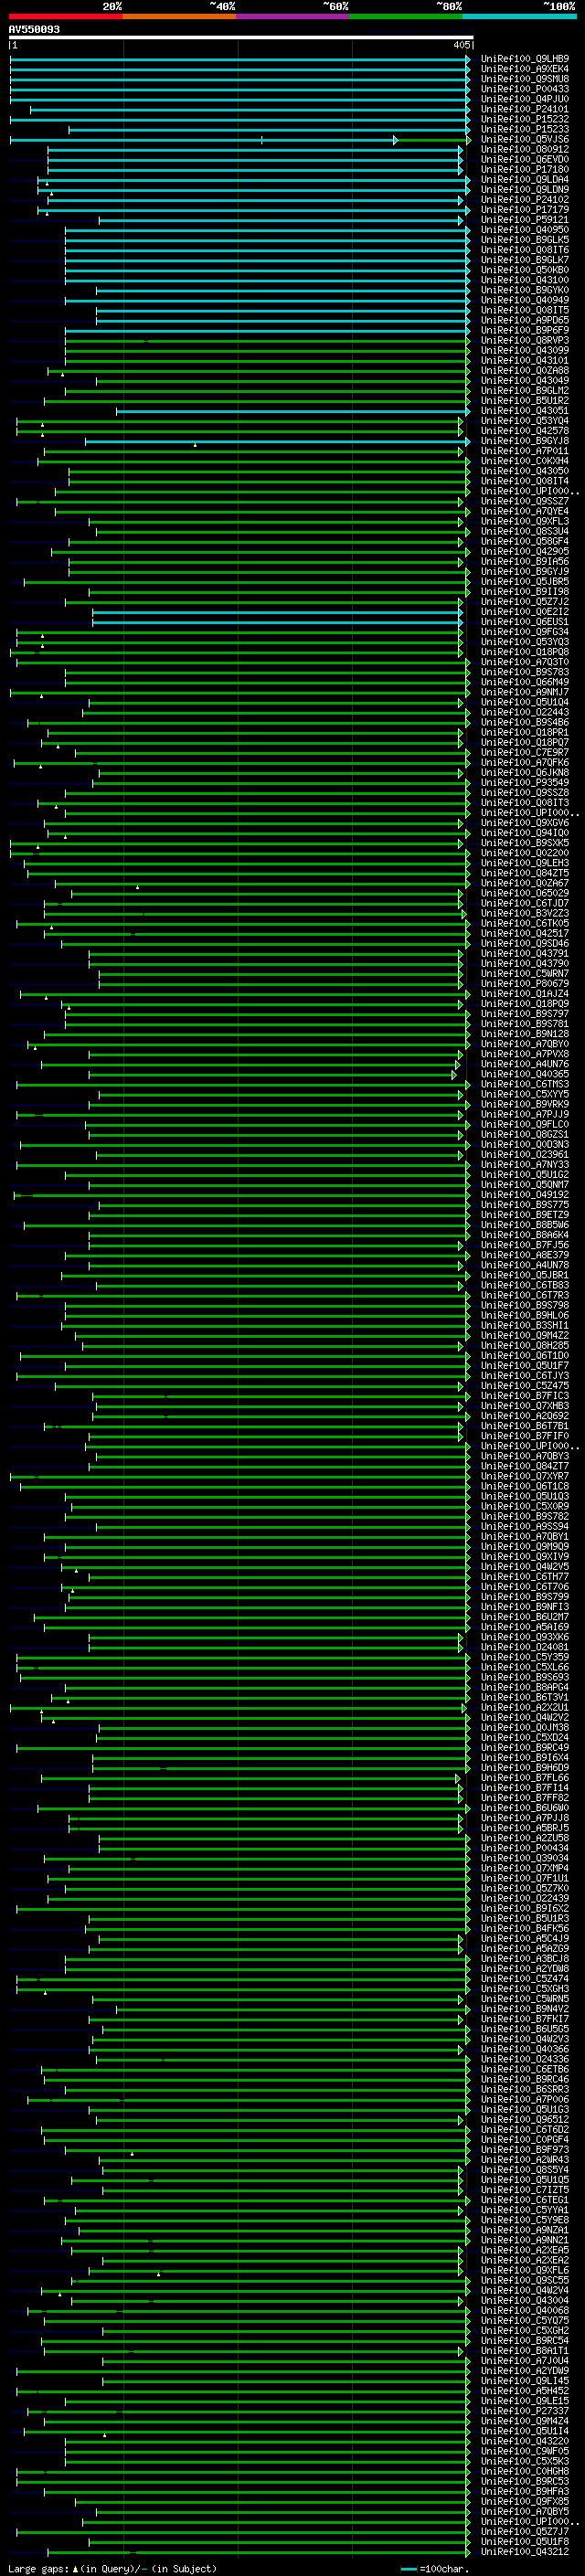Select the query label AV550093

34,29
